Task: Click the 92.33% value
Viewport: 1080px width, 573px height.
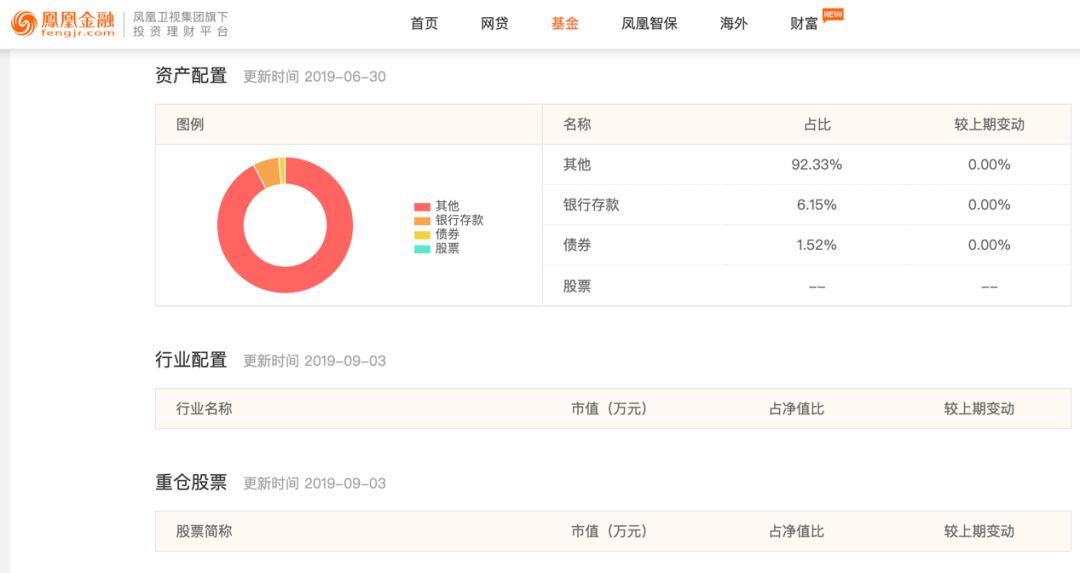Action: coord(817,165)
